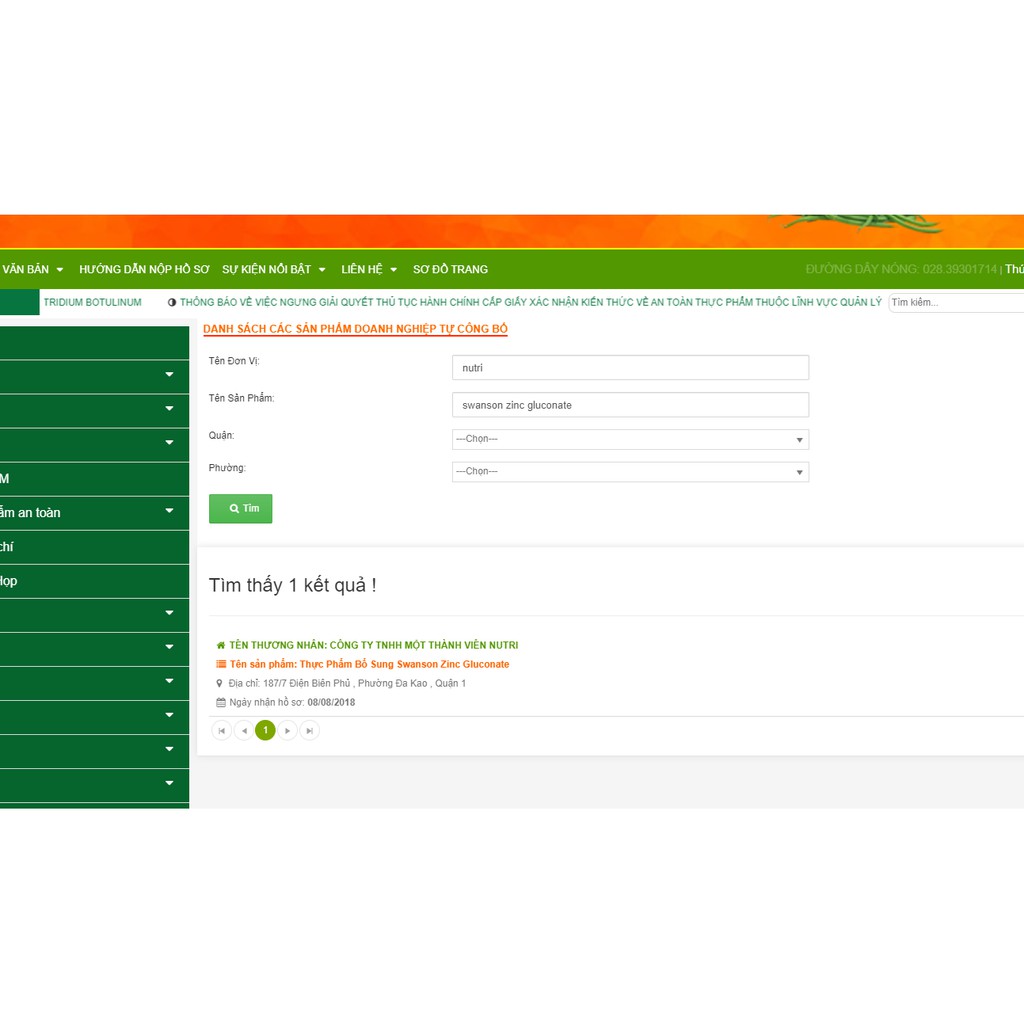This screenshot has width=1024, height=1024.
Task: Go to last results page
Action: [x=310, y=731]
